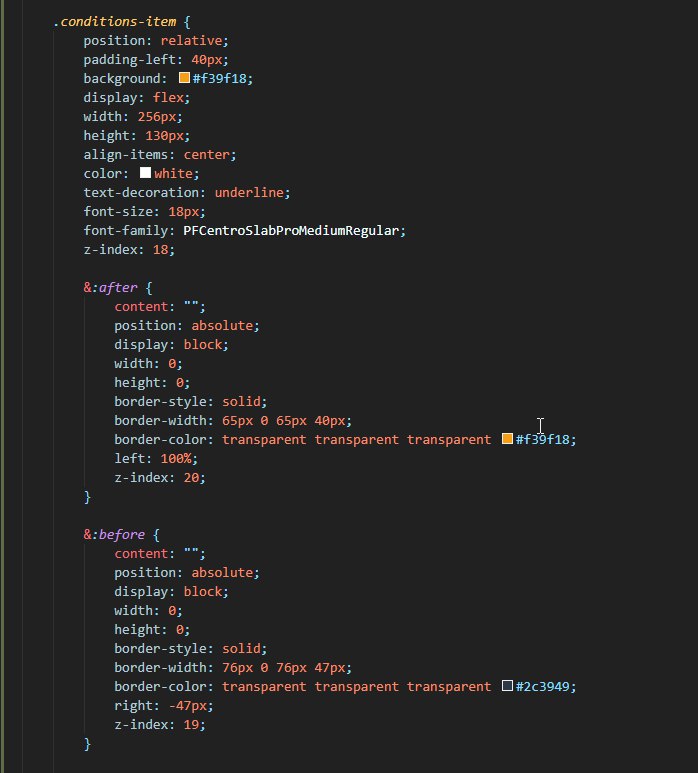Click the first 'transparent' in the &:before border-color

click(264, 686)
